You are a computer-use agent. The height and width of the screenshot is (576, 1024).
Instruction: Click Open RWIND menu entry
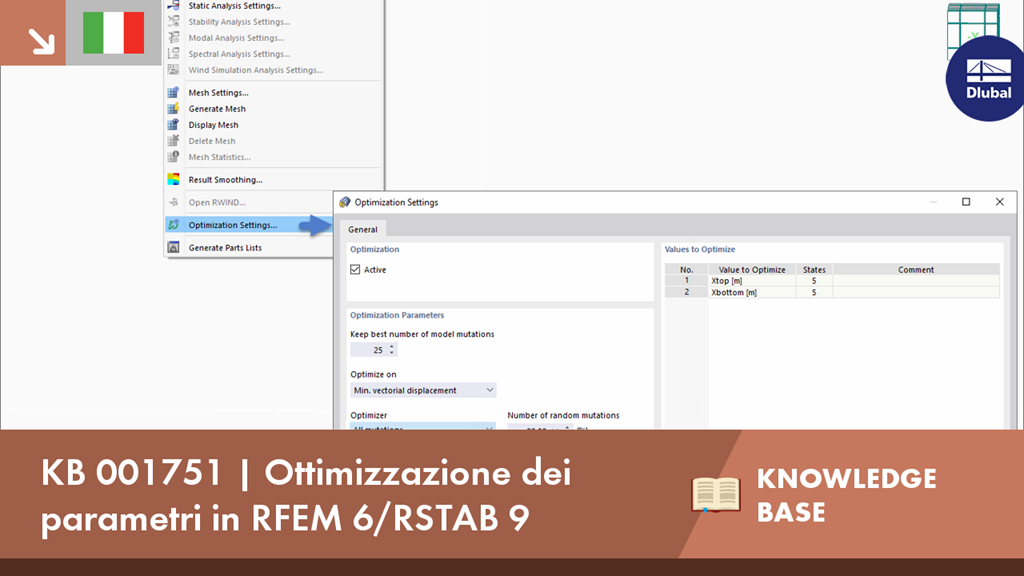pos(217,202)
